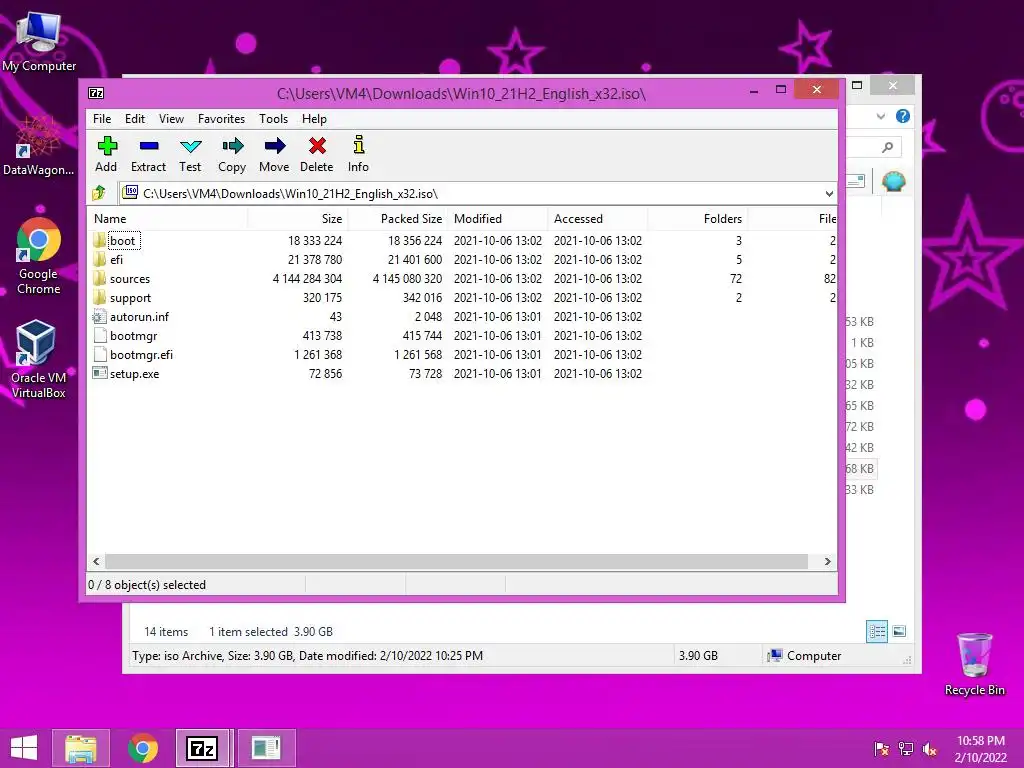Expand the 7-Zip address path dropdown
Screen dimensions: 1024x768
coord(829,194)
